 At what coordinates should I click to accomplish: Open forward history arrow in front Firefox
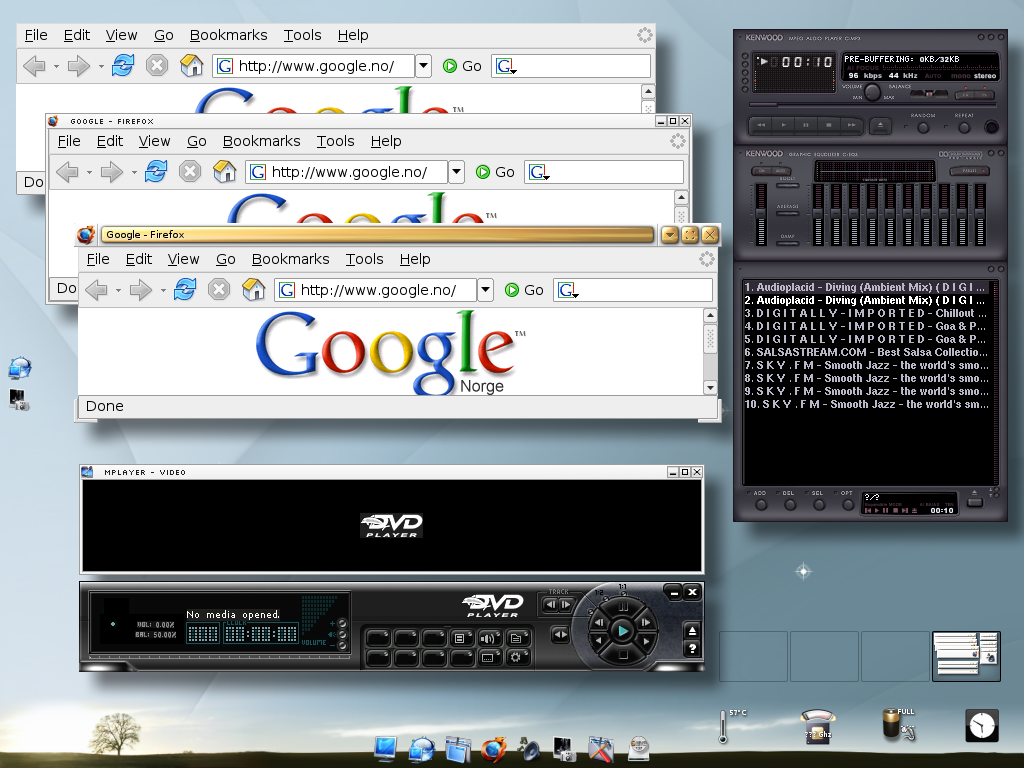point(163,290)
